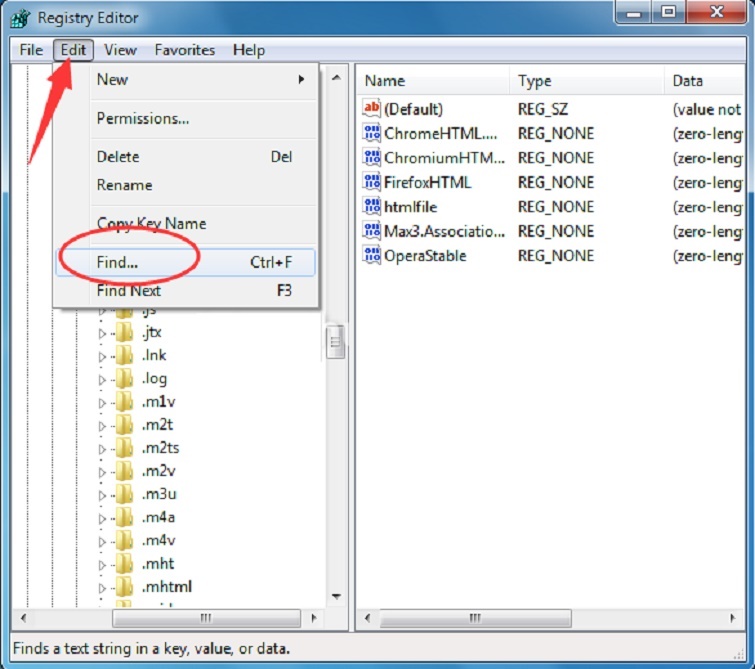Click the ChromeHTML binary value icon
The width and height of the screenshot is (755, 669).
click(372, 133)
